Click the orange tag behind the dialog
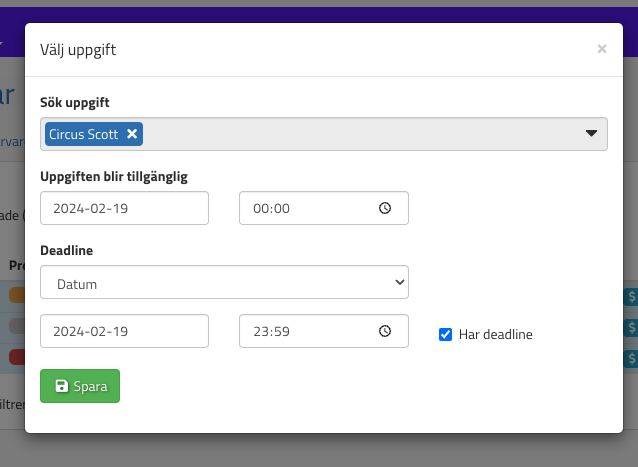 tap(17, 296)
